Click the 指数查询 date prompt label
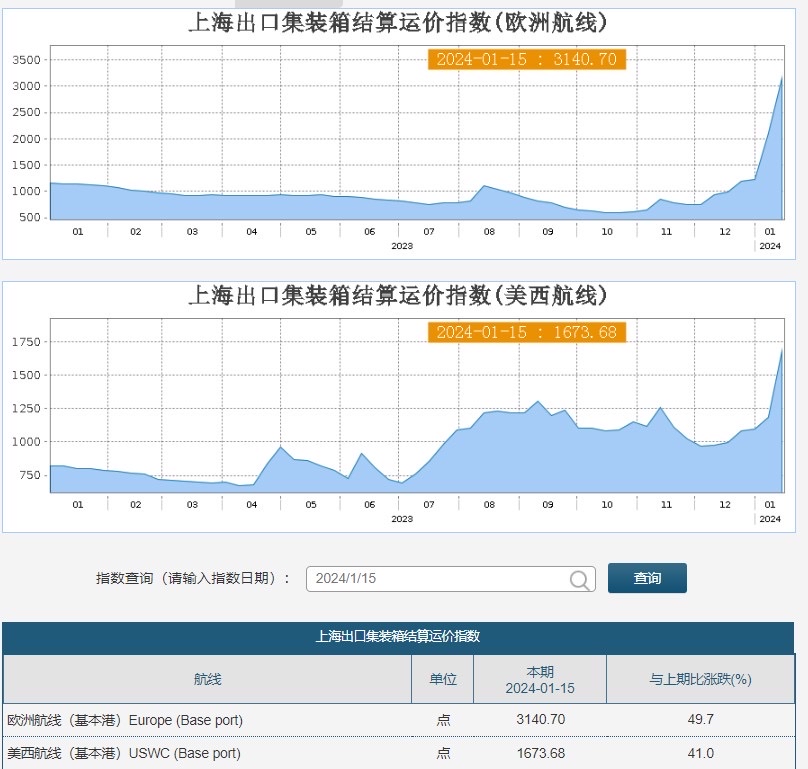 [x=193, y=578]
